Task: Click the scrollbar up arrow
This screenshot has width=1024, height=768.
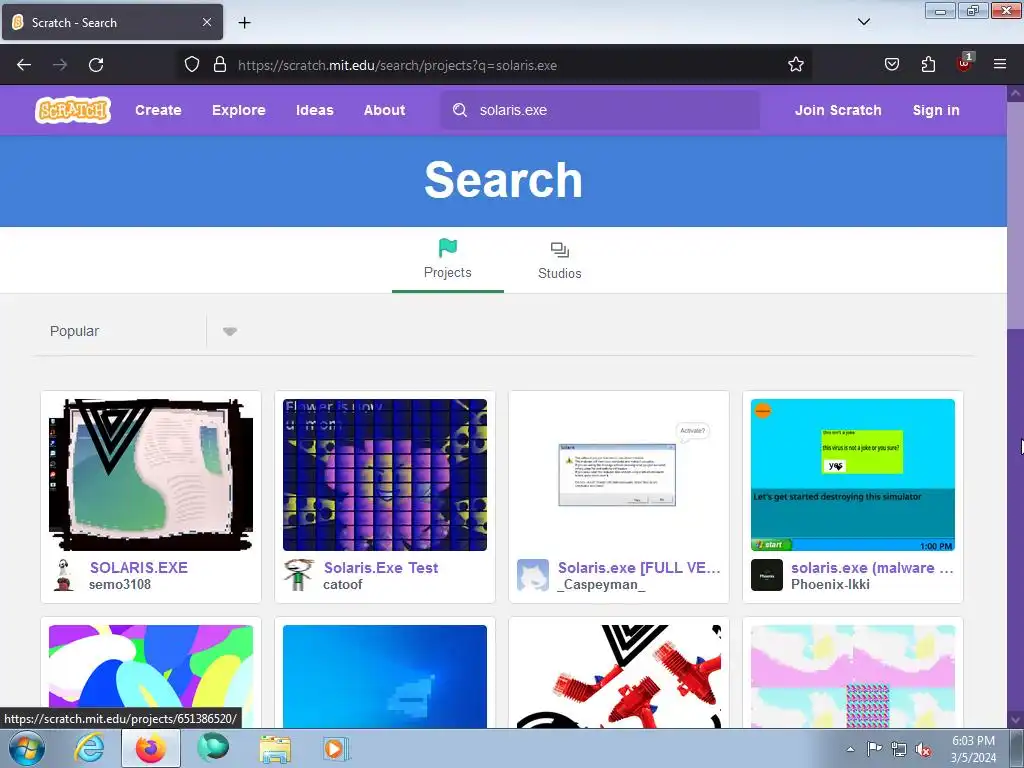Action: point(1016,93)
